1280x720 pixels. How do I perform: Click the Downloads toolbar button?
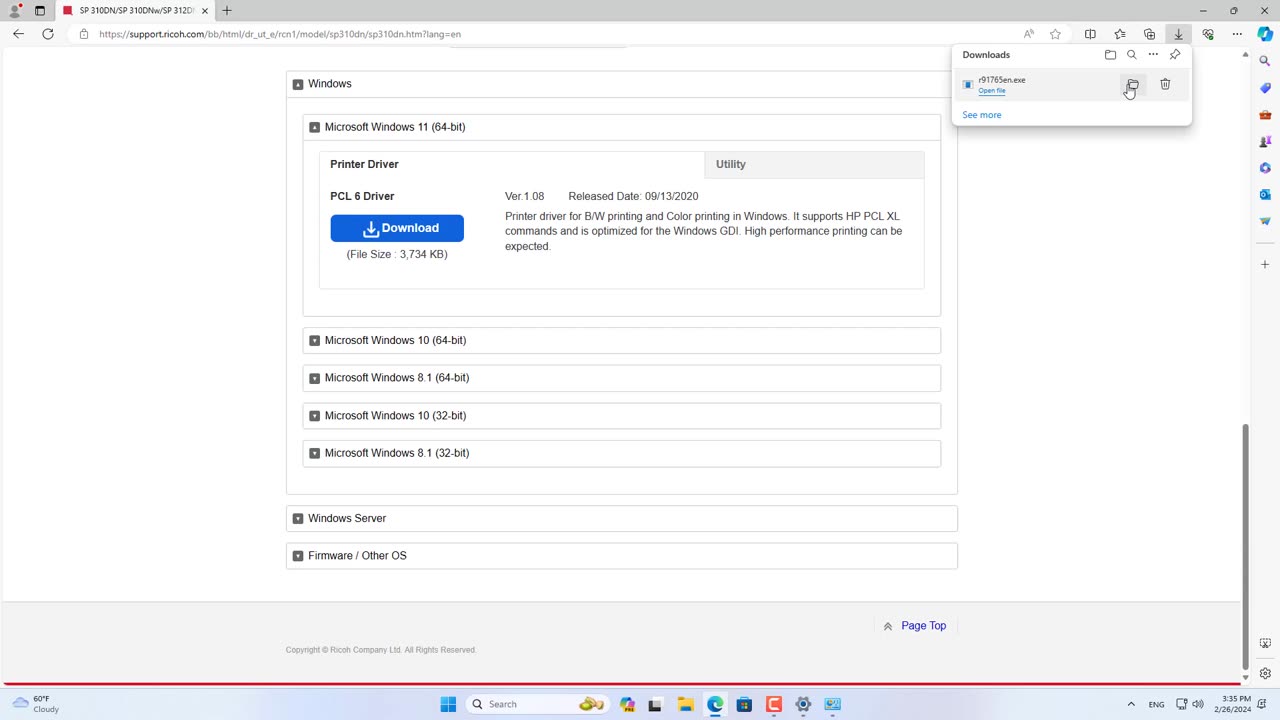[1178, 34]
